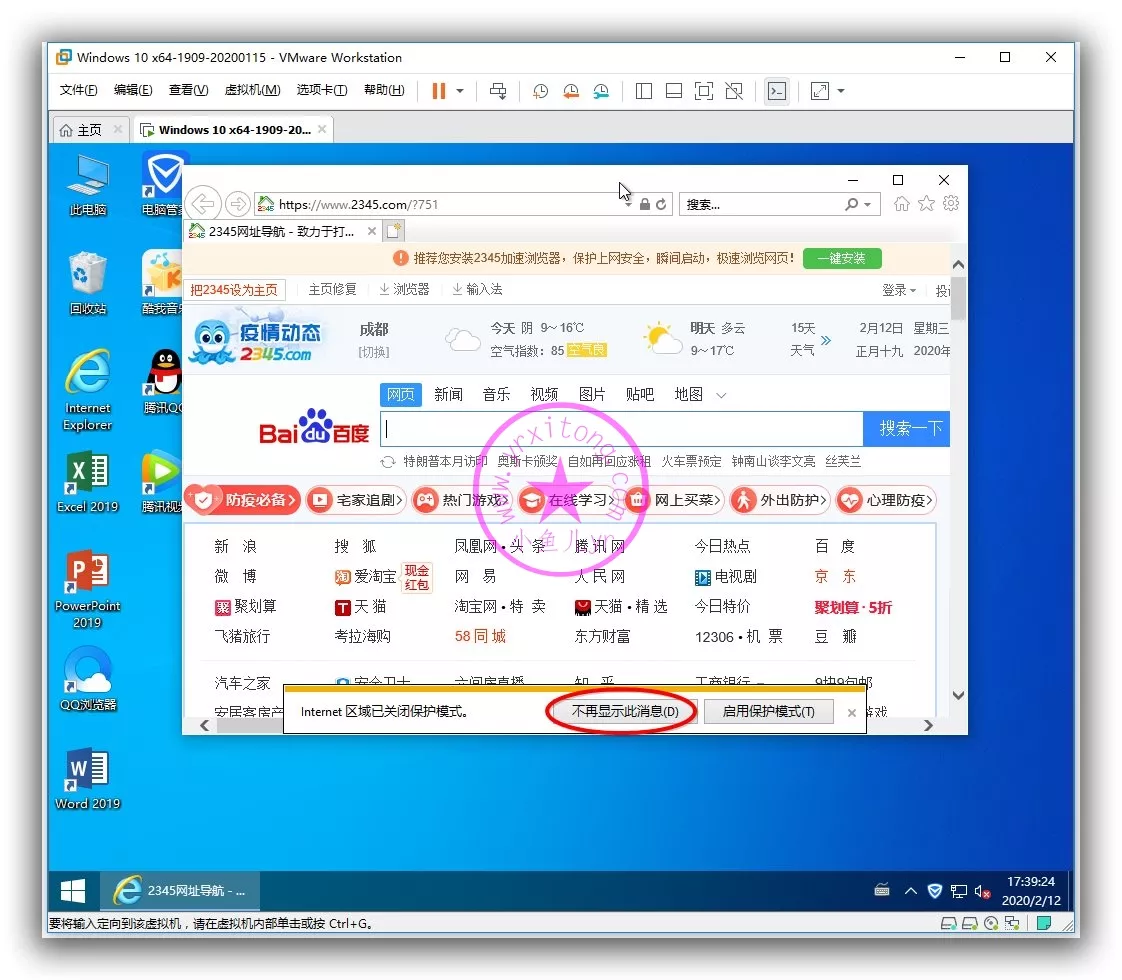Expand more Baidu search categories chevron

[722, 395]
